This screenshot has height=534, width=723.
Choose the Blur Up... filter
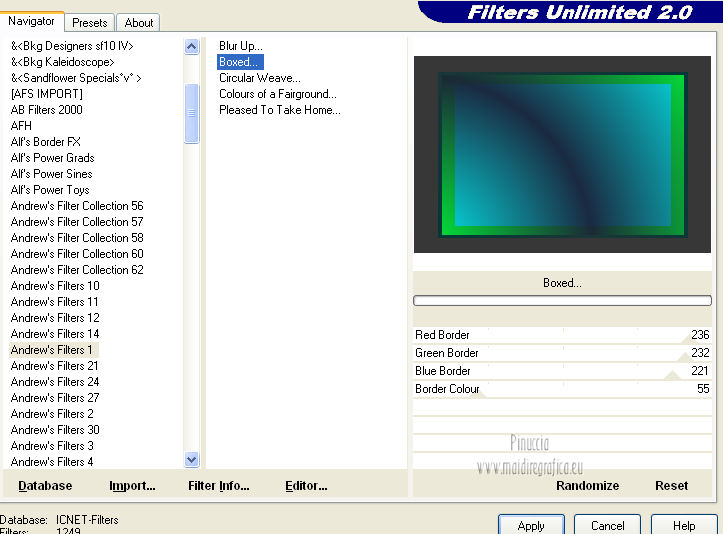click(x=241, y=46)
